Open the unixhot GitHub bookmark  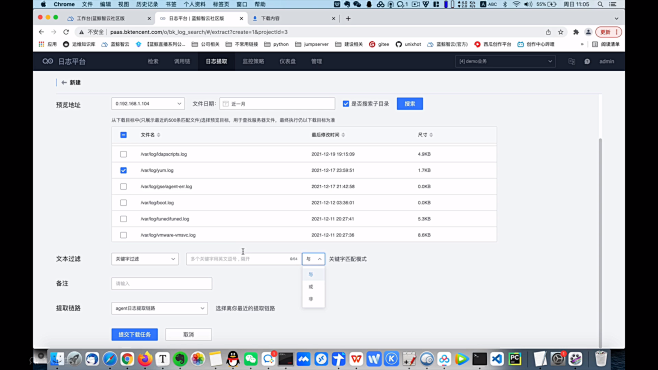pyautogui.click(x=408, y=44)
